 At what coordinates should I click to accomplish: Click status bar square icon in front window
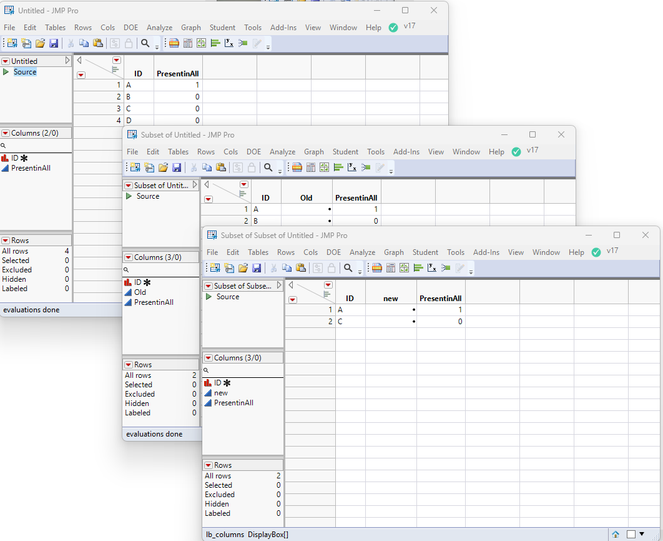pos(630,534)
